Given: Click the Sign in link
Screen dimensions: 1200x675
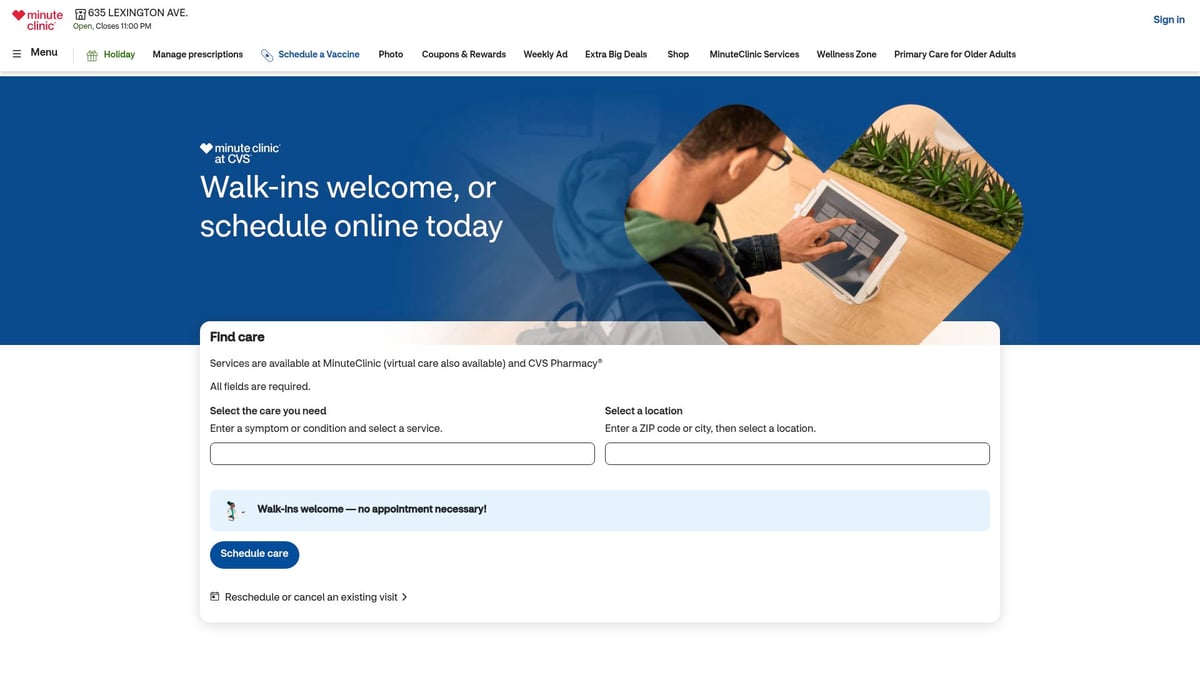Looking at the screenshot, I should coord(1167,19).
